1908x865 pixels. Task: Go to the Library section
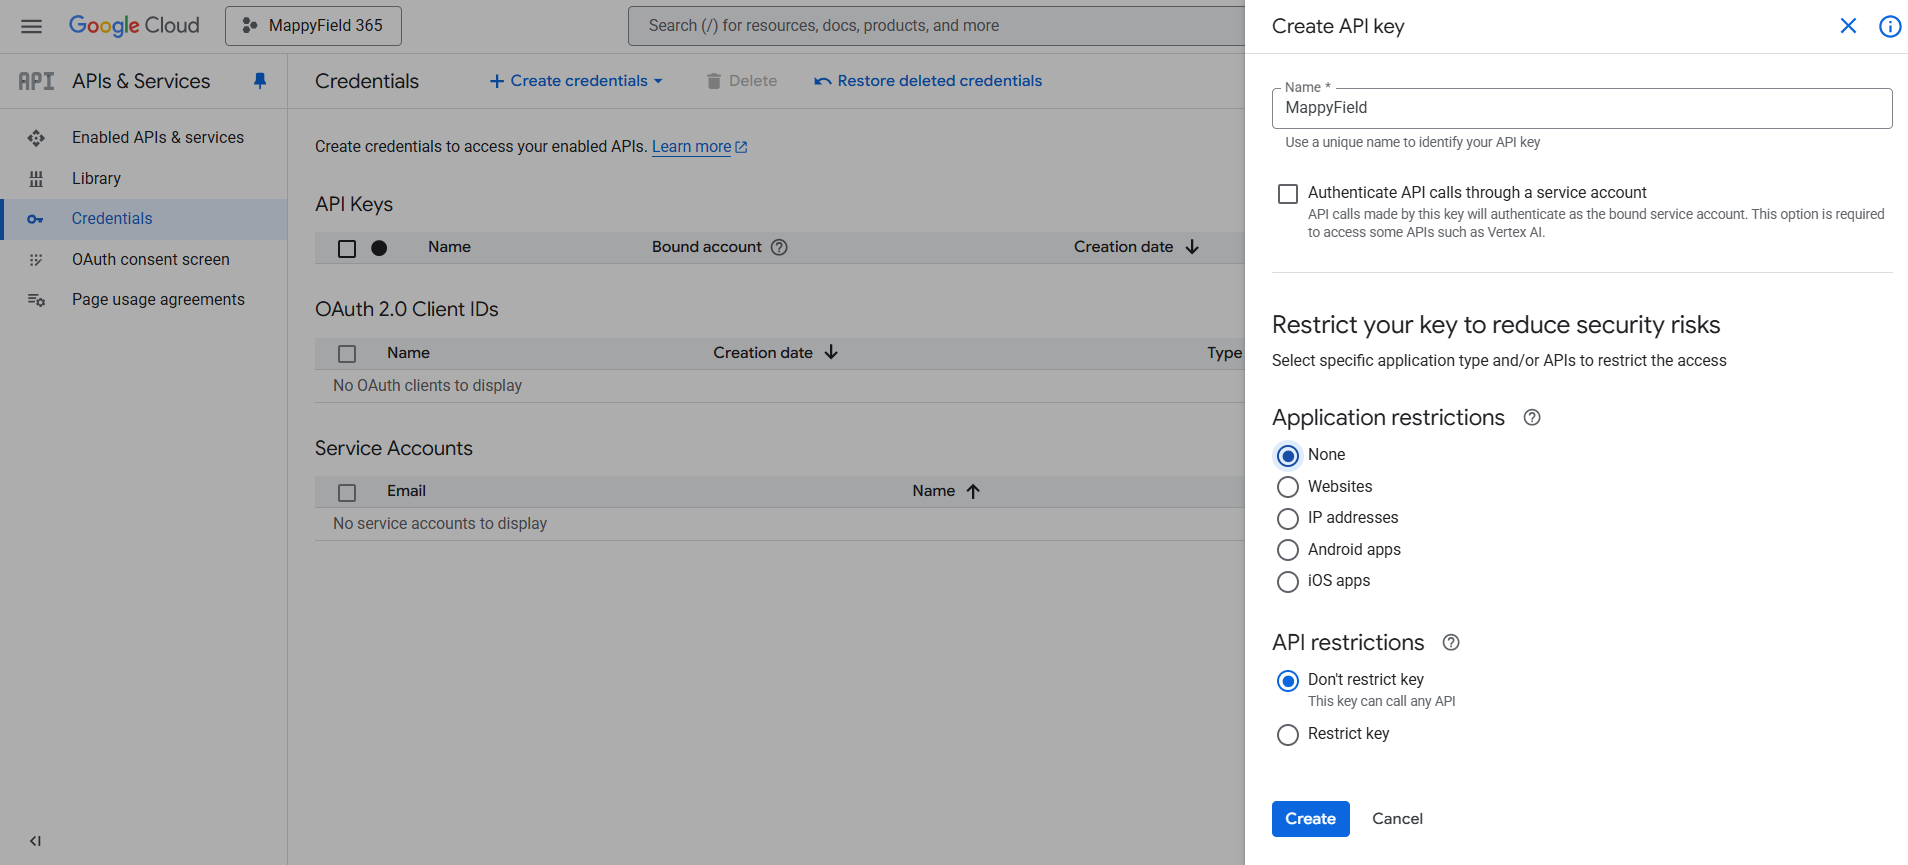[x=96, y=178]
